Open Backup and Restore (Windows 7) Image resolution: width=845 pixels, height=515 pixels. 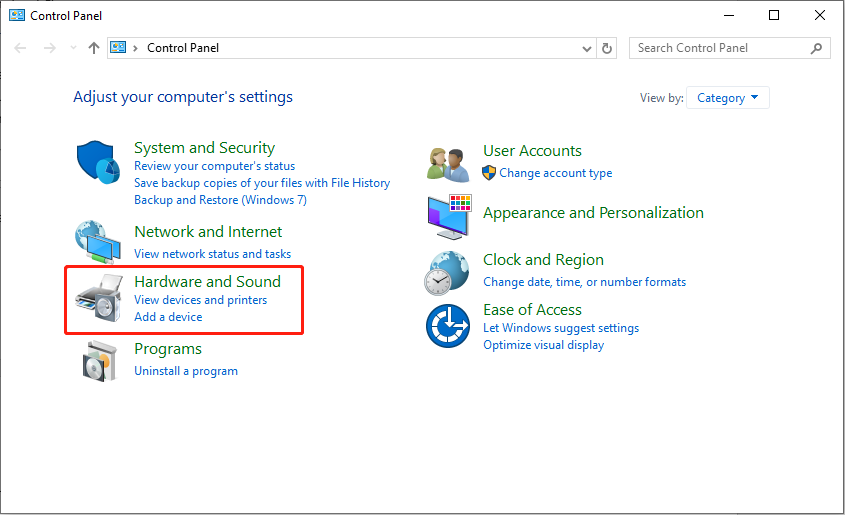pyautogui.click(x=220, y=200)
